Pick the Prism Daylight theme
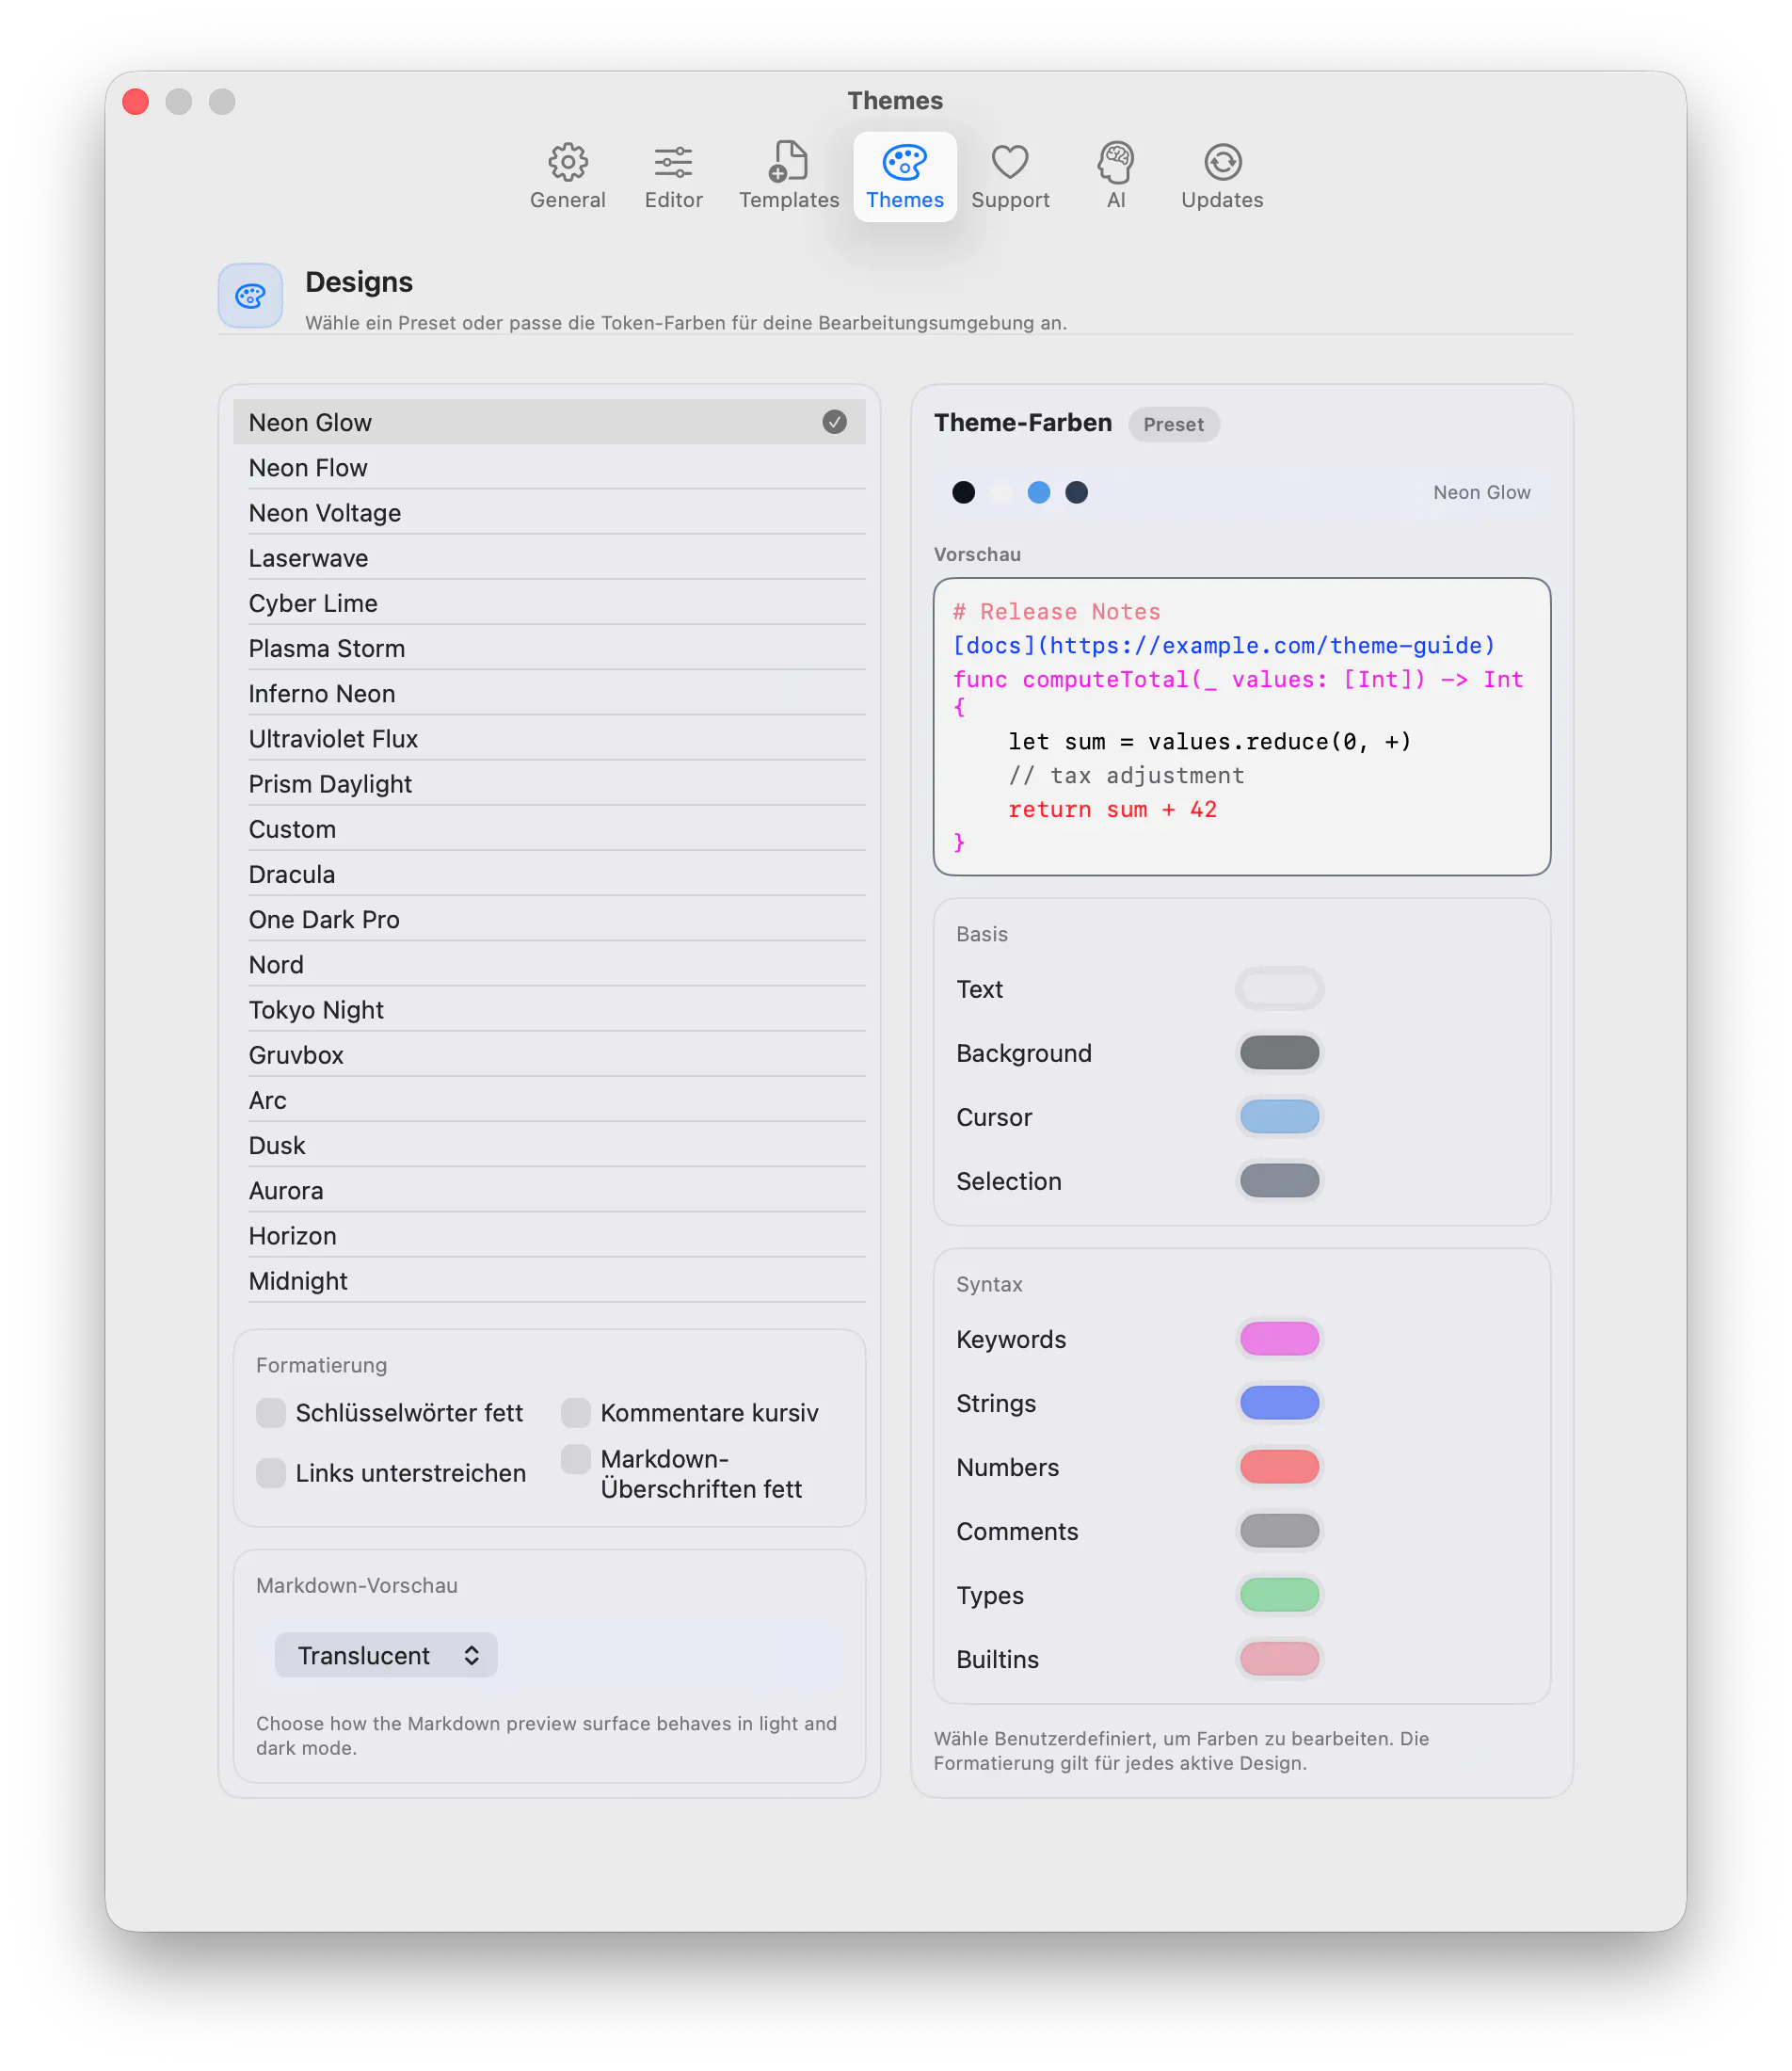Viewport: 1792px width, 2071px height. pyautogui.click(x=549, y=783)
